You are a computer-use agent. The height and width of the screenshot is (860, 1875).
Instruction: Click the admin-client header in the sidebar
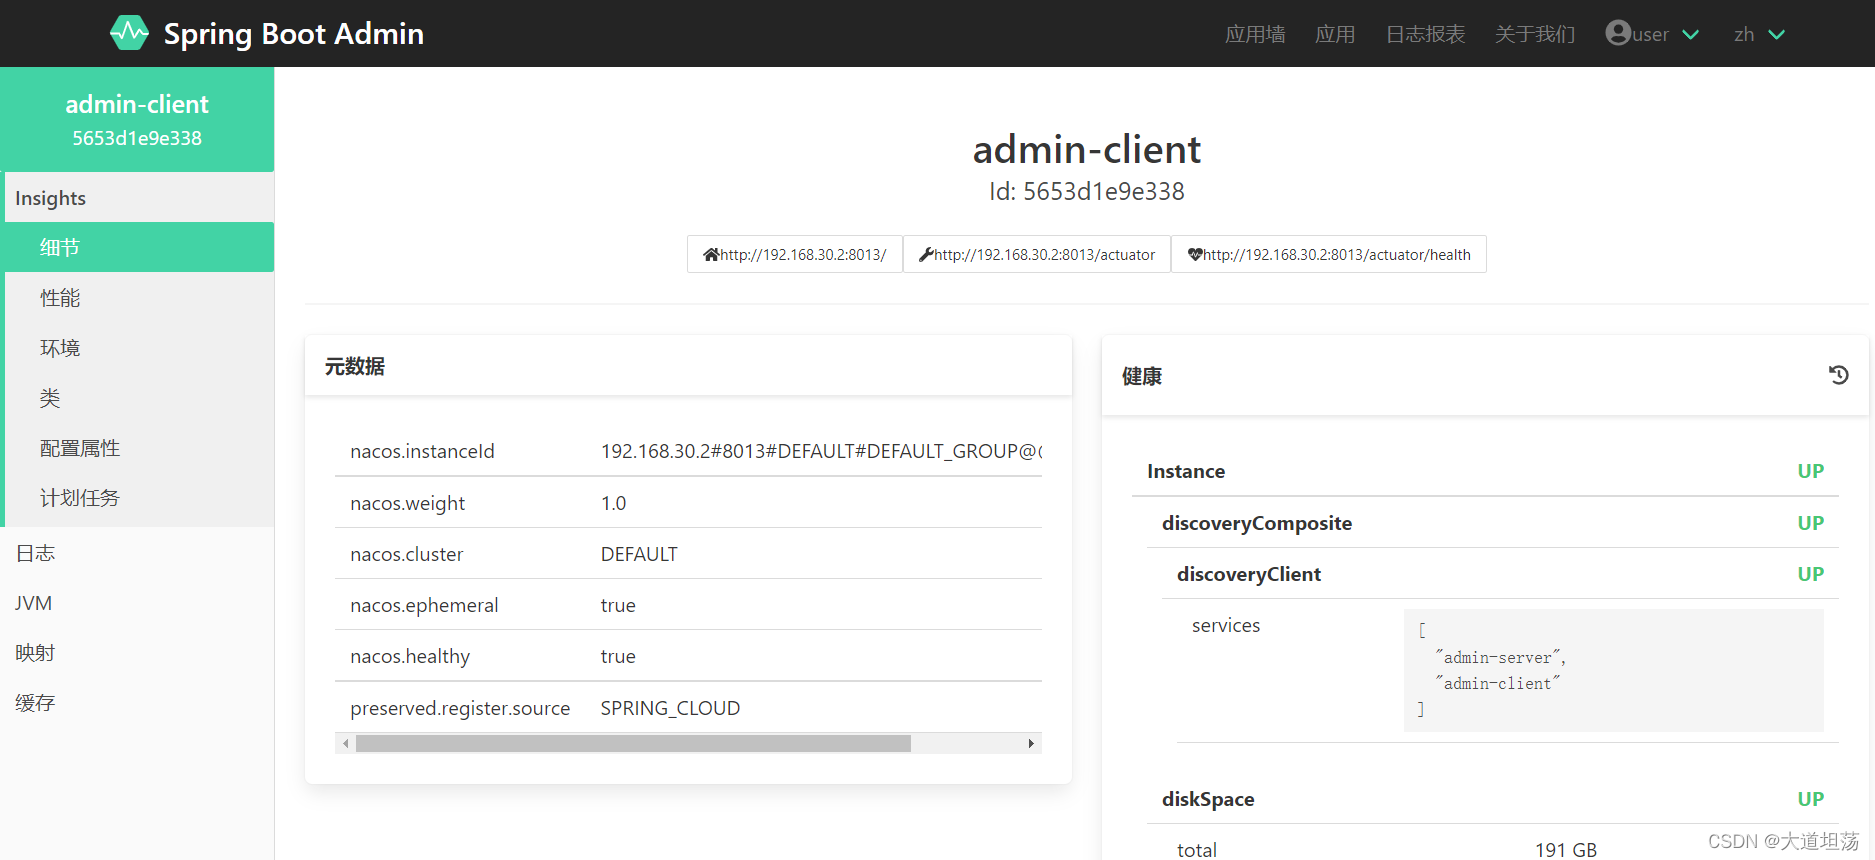tap(137, 119)
